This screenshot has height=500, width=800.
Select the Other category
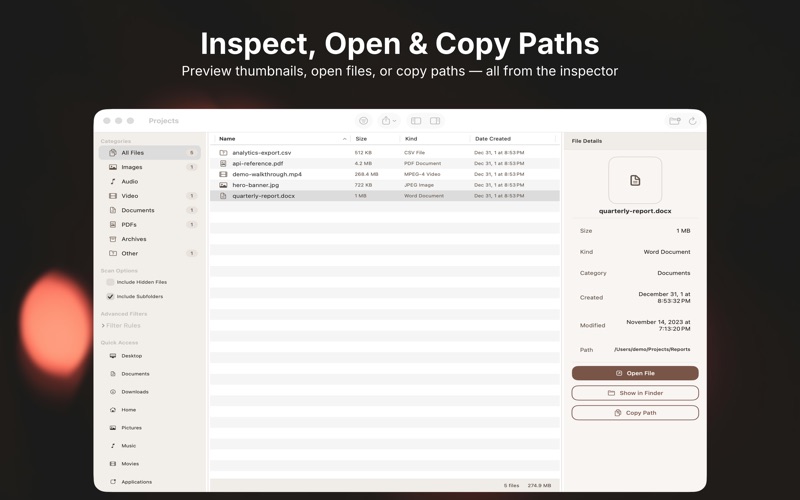[x=149, y=253]
